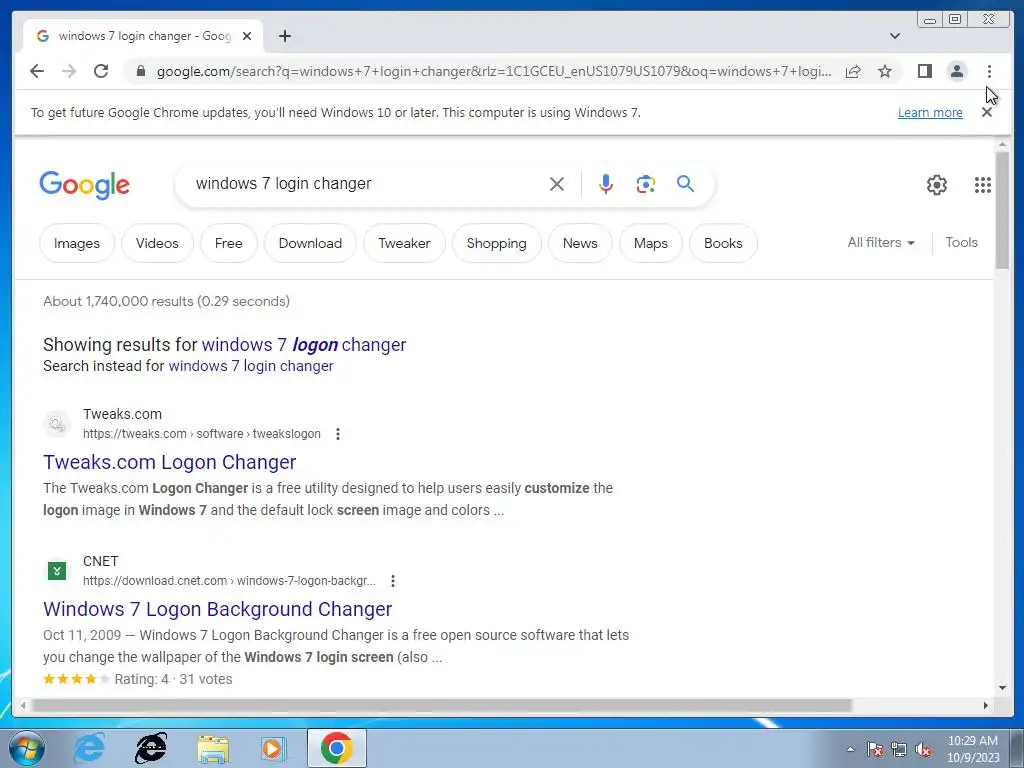Image resolution: width=1024 pixels, height=768 pixels.
Task: Open options for CNET result
Action: point(392,581)
